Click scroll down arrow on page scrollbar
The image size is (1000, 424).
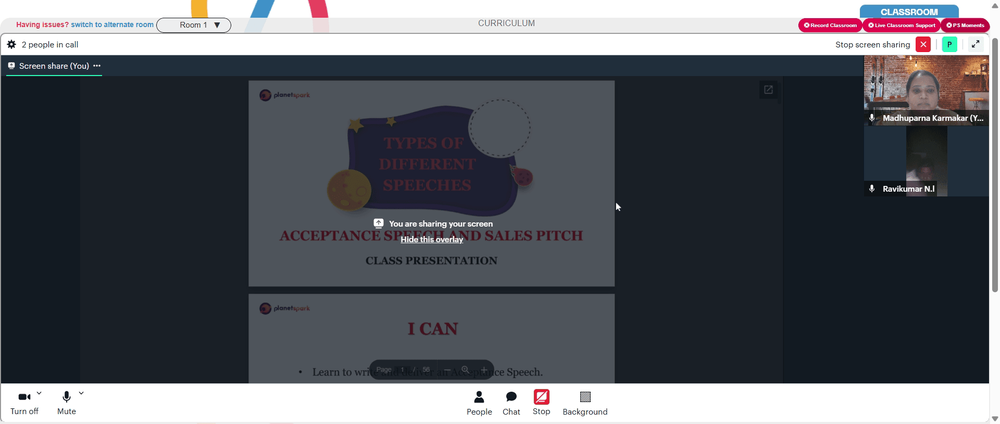[x=995, y=418]
